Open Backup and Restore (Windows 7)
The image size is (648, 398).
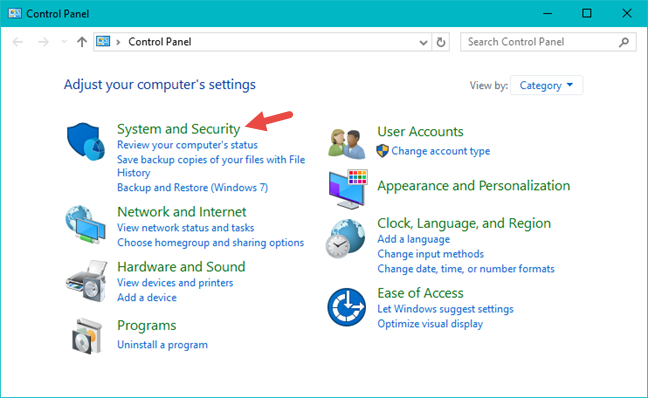[x=193, y=188]
